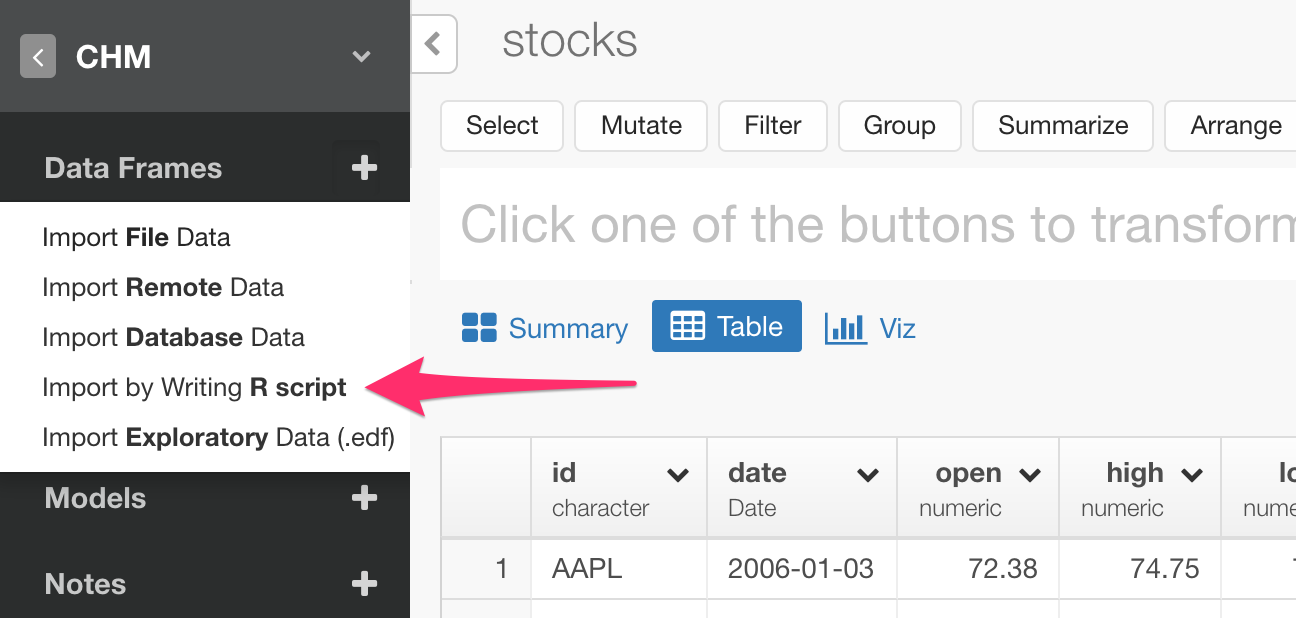Click the plus icon next to Notes
The image size is (1296, 618).
pos(365,583)
